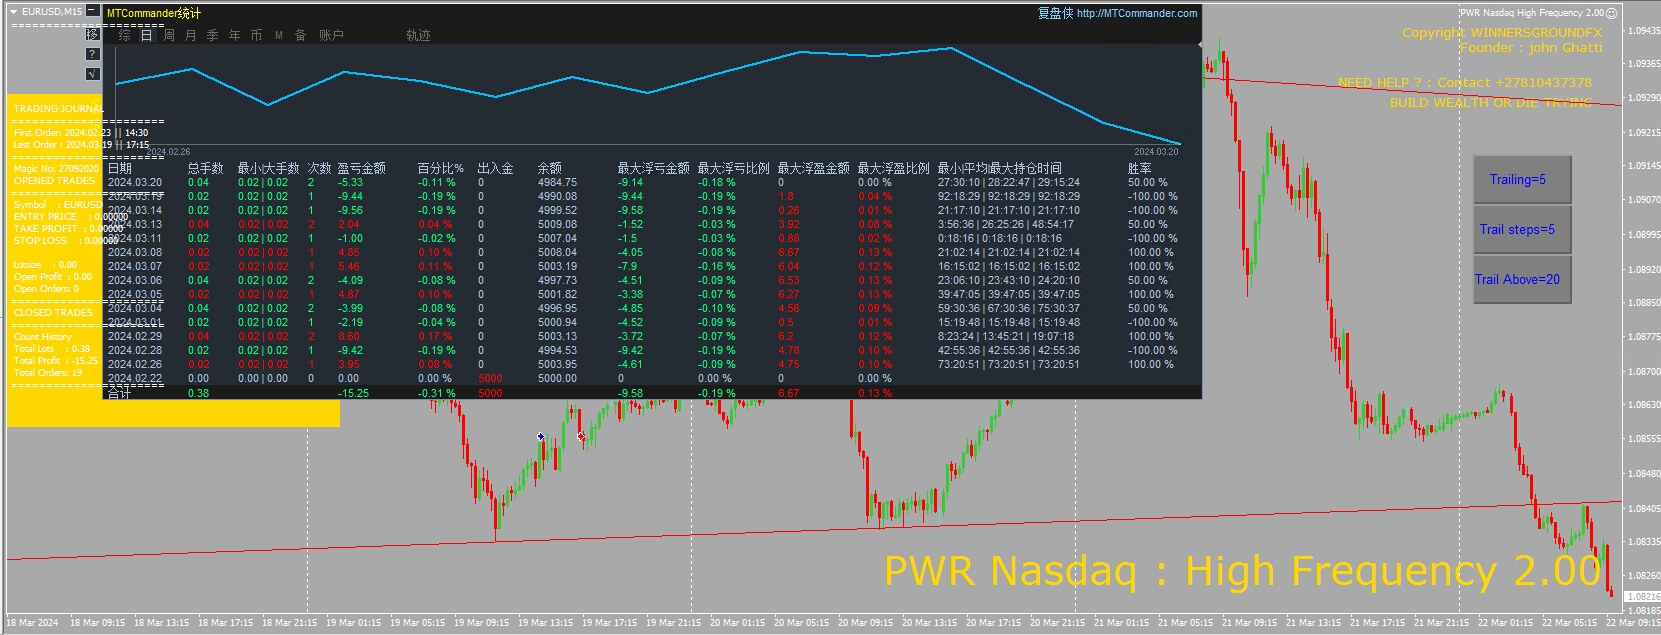Click Magic No: 27092020 label

(57, 168)
